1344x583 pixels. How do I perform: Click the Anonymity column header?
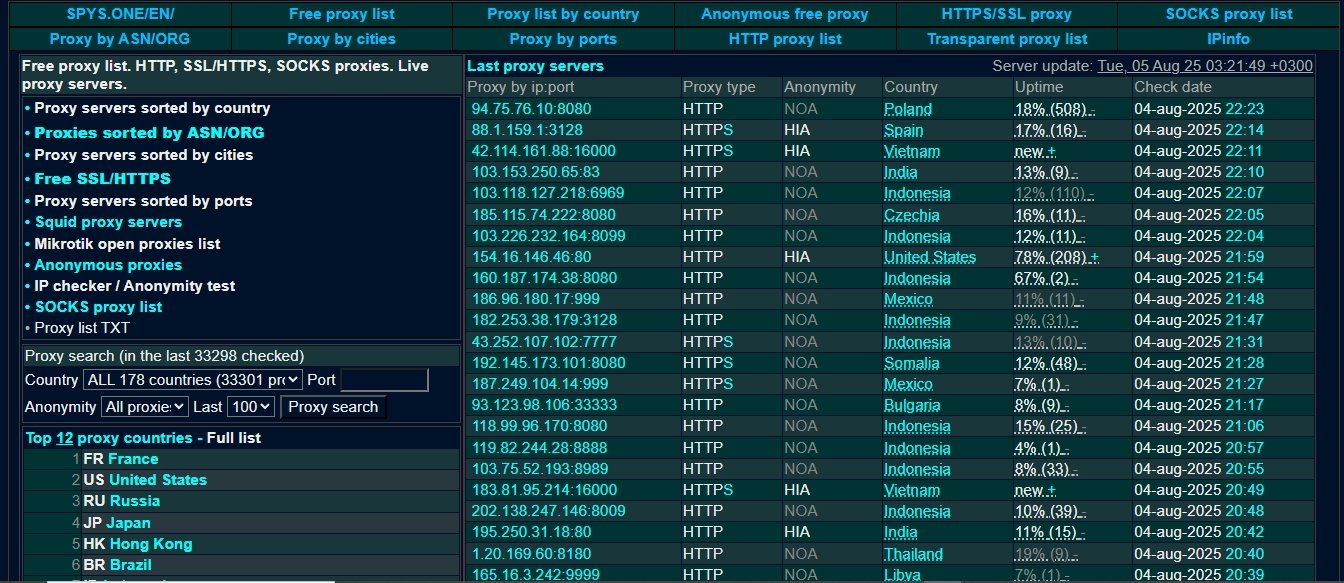(x=820, y=87)
